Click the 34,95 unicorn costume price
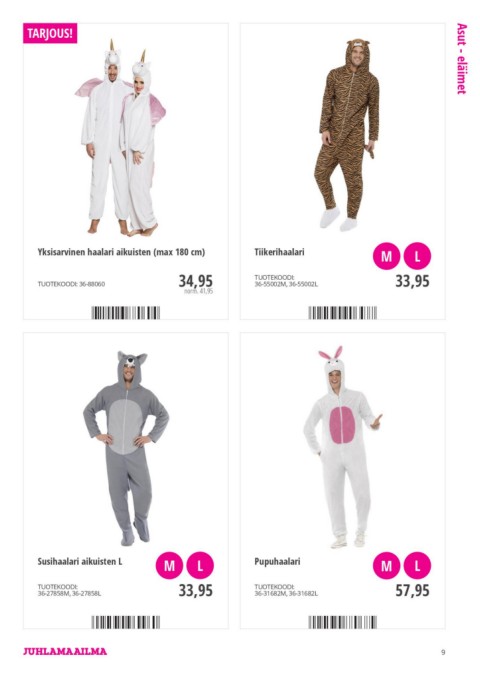The width and height of the screenshot is (480, 679). 196,281
